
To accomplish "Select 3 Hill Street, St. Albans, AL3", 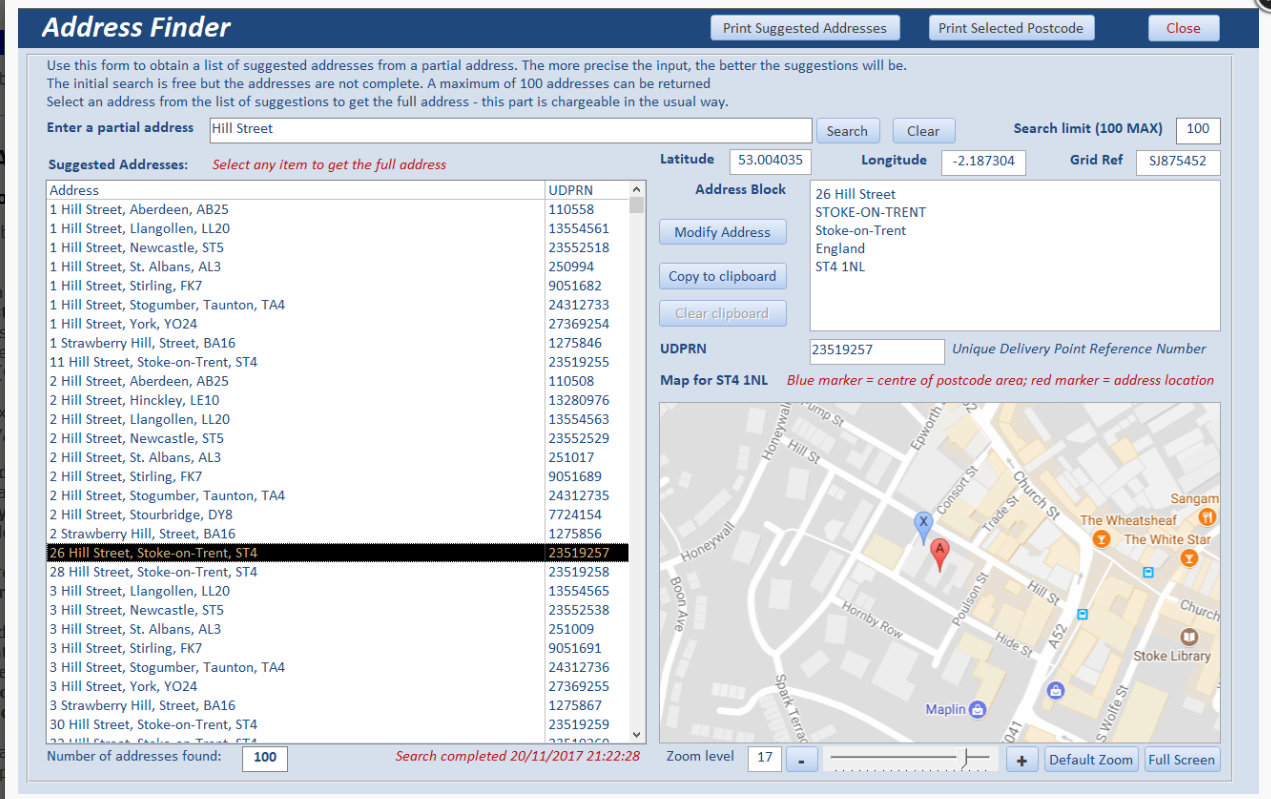I will pos(337,629).
